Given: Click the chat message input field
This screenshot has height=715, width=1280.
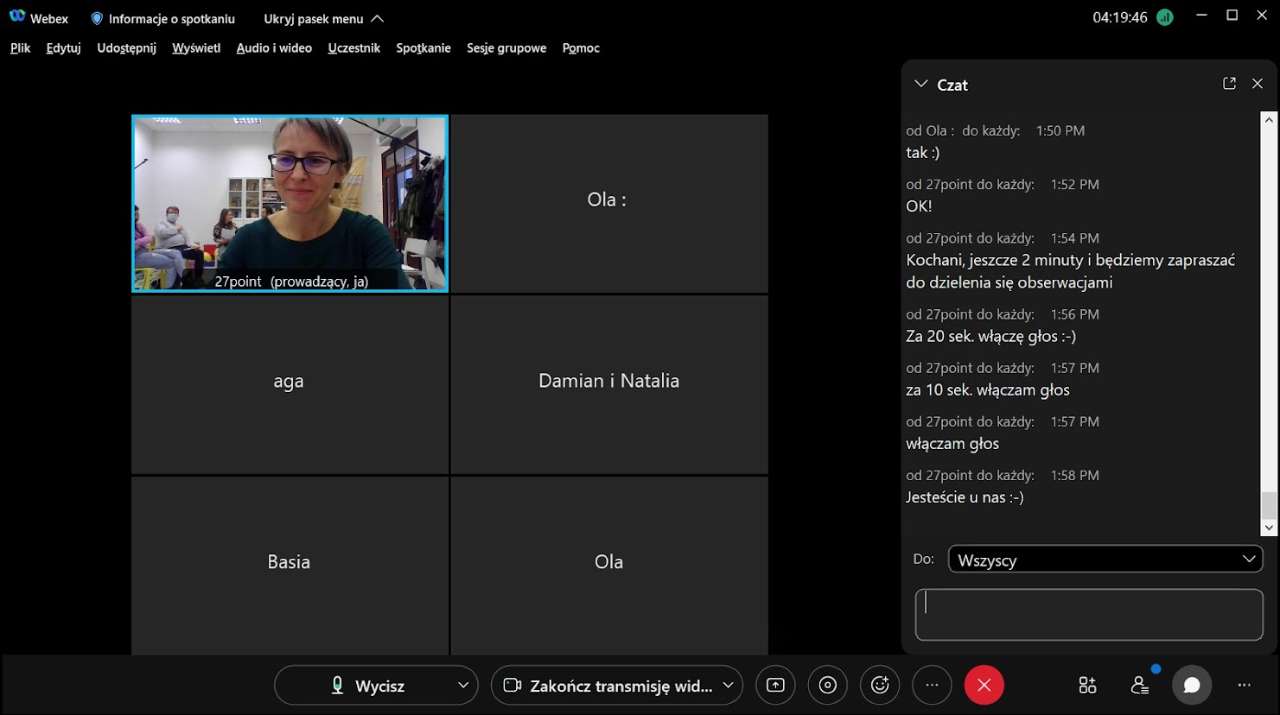Looking at the screenshot, I should pyautogui.click(x=1088, y=614).
